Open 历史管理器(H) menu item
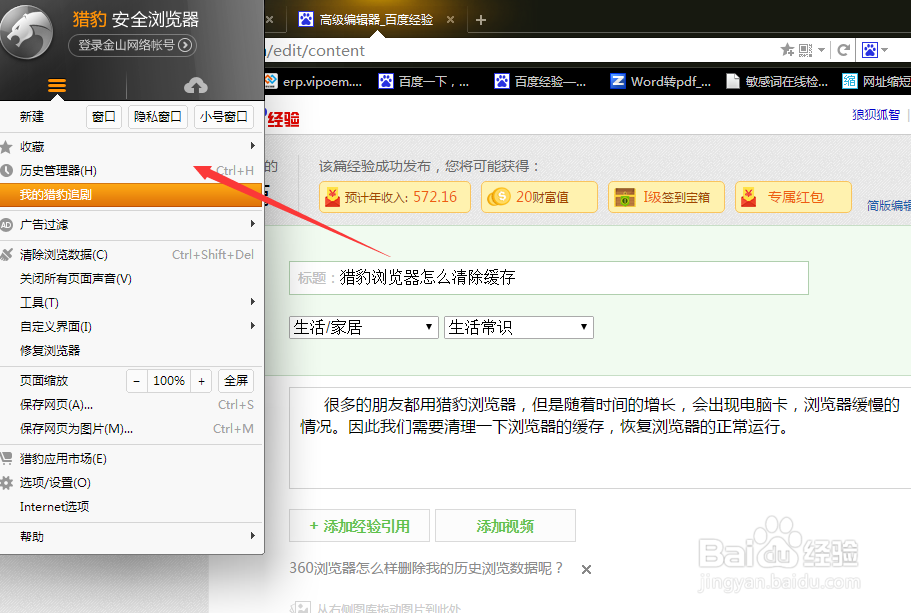 point(131,170)
